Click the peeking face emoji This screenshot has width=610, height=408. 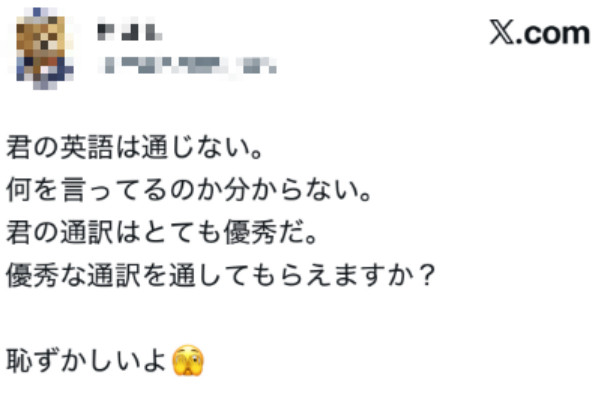tap(190, 357)
